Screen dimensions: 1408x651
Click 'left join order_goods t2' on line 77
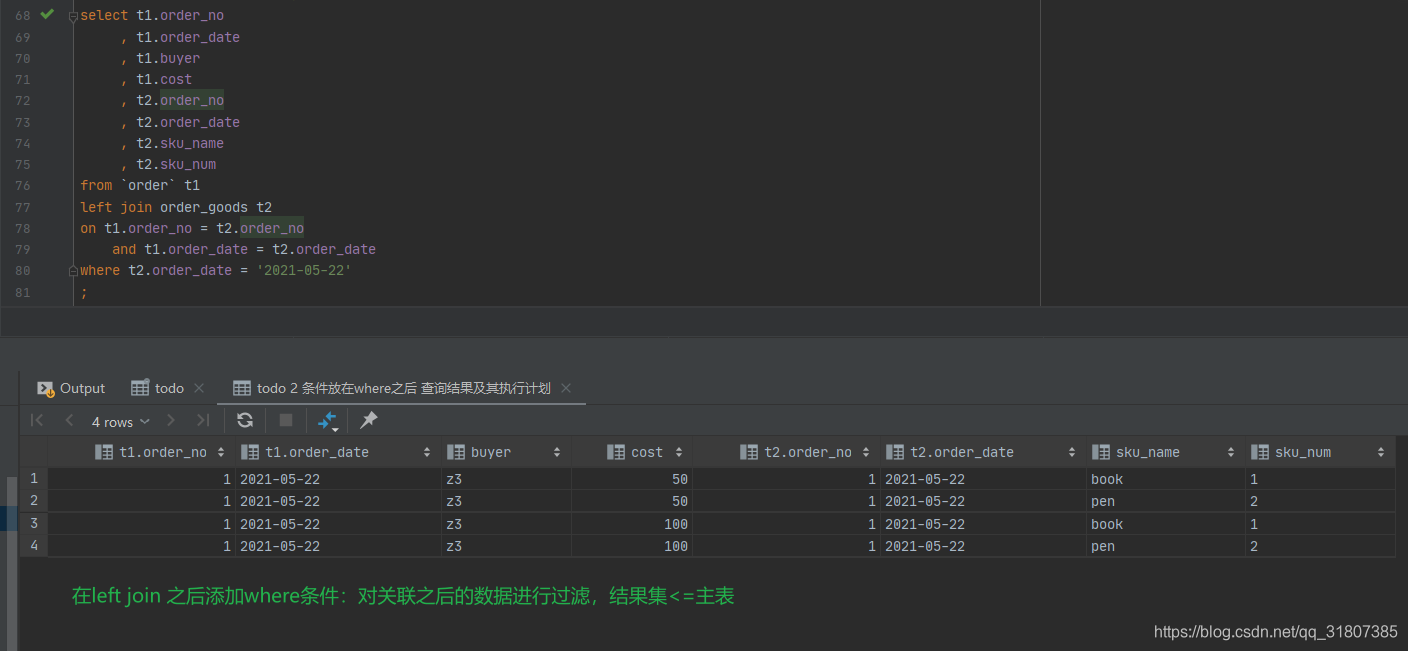(176, 207)
